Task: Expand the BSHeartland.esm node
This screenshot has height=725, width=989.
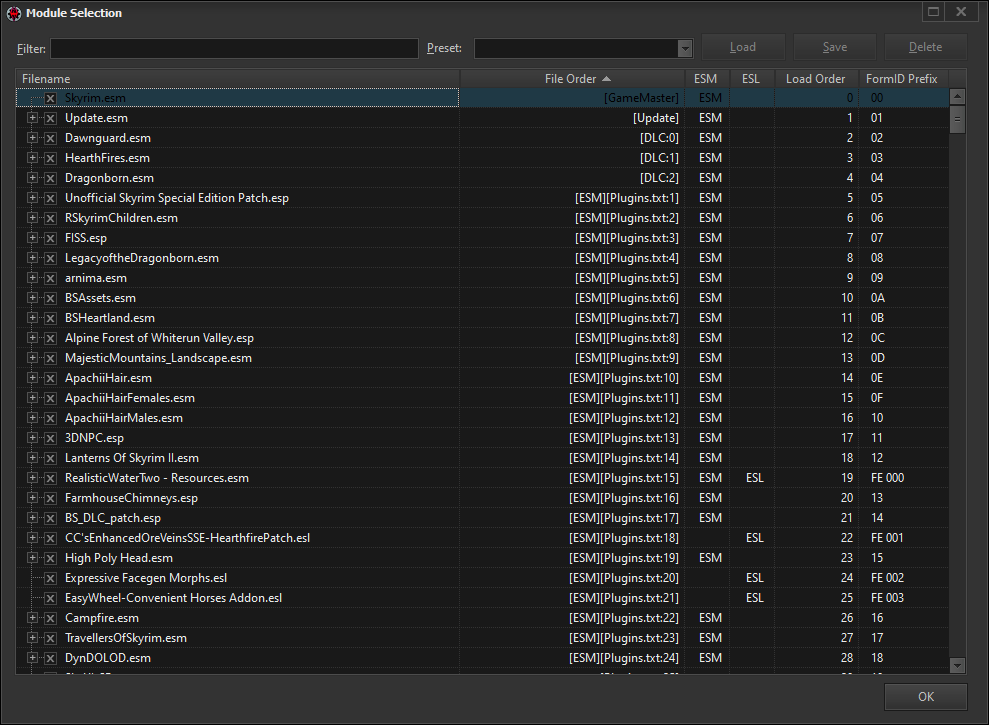Action: tap(32, 318)
